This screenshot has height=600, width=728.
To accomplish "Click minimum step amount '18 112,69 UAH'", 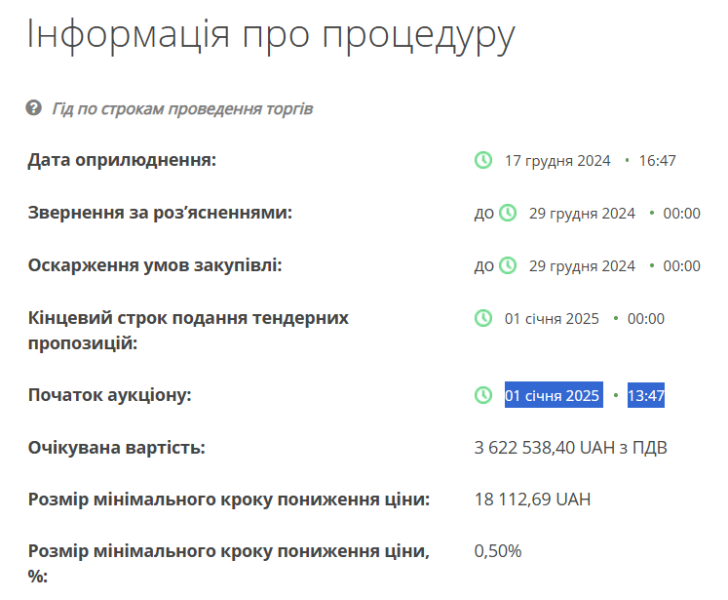I will tap(532, 498).
